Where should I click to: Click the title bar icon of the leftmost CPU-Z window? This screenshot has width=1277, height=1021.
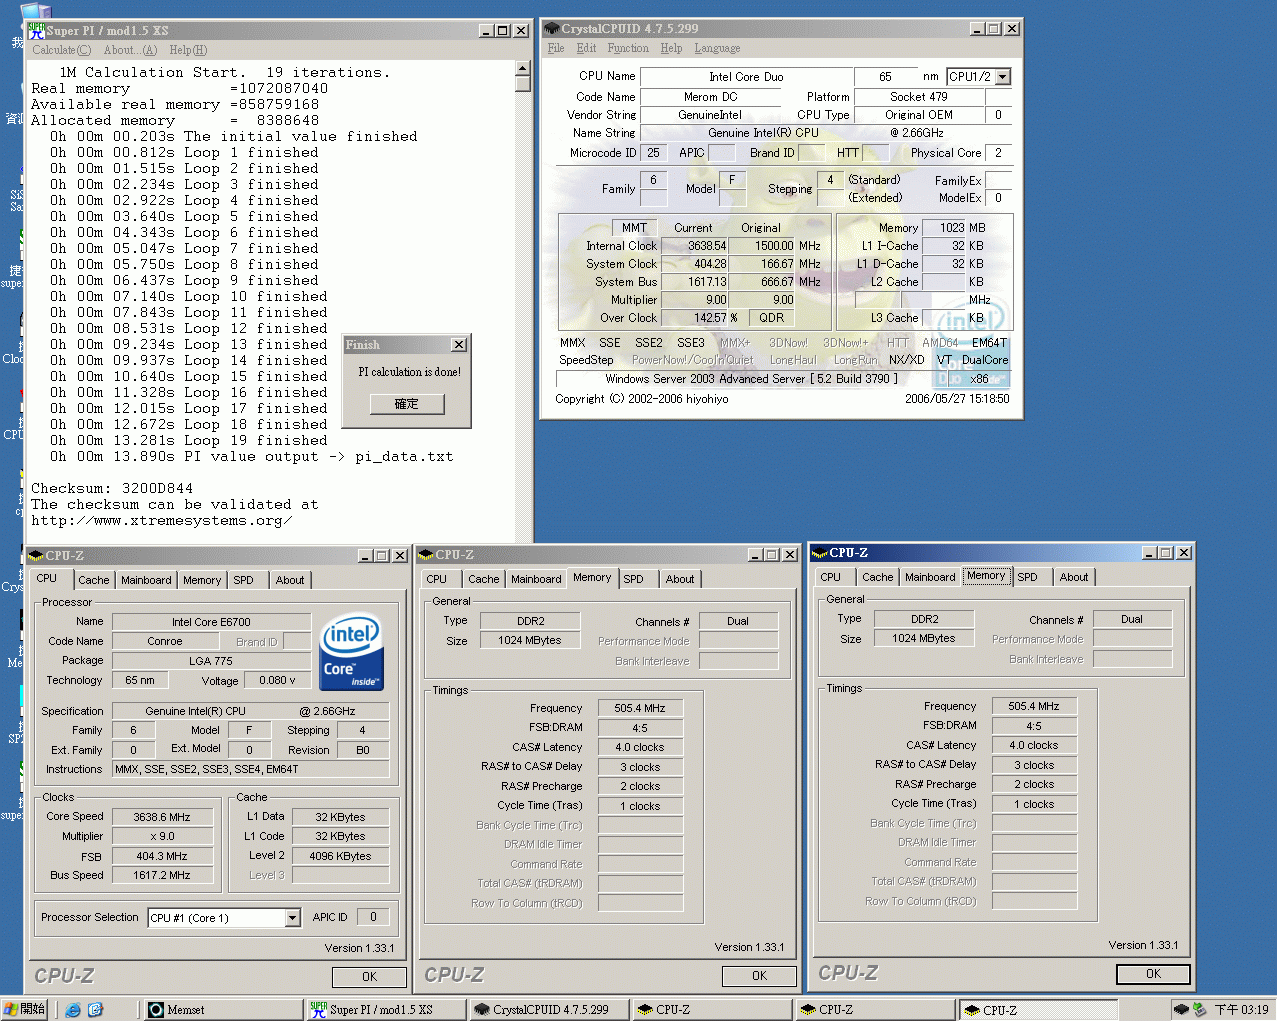point(35,555)
